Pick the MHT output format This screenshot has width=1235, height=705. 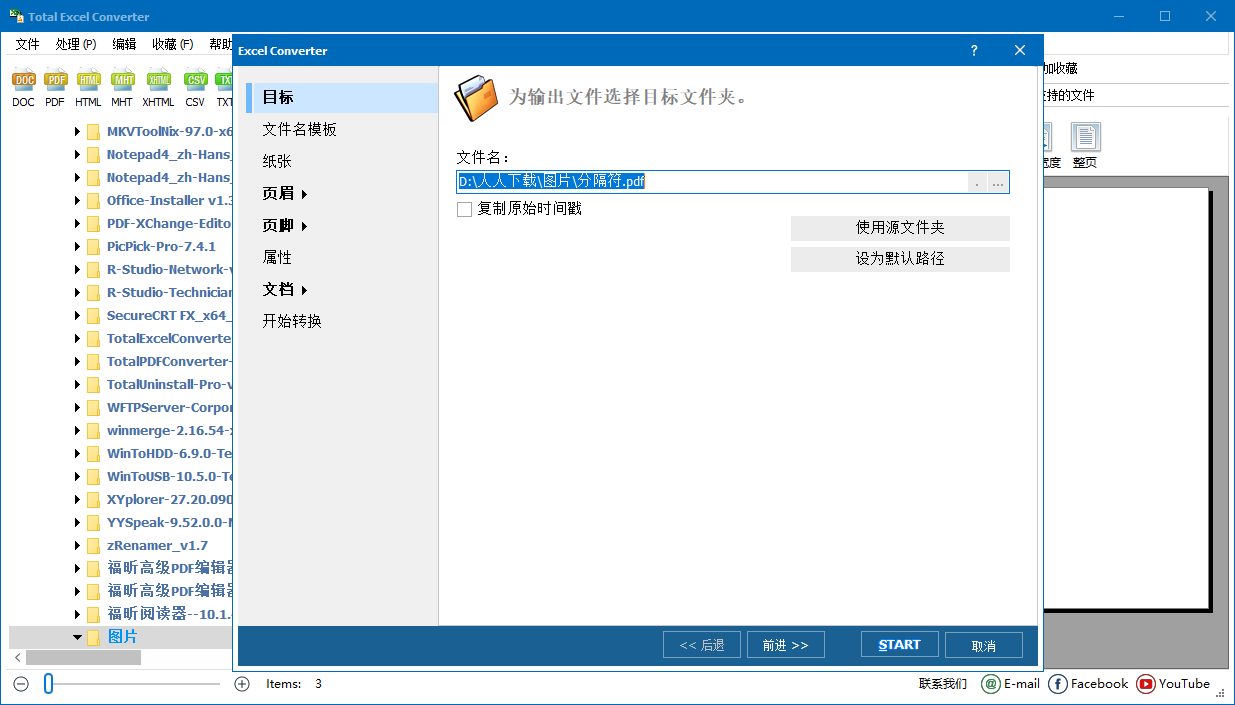pos(122,82)
